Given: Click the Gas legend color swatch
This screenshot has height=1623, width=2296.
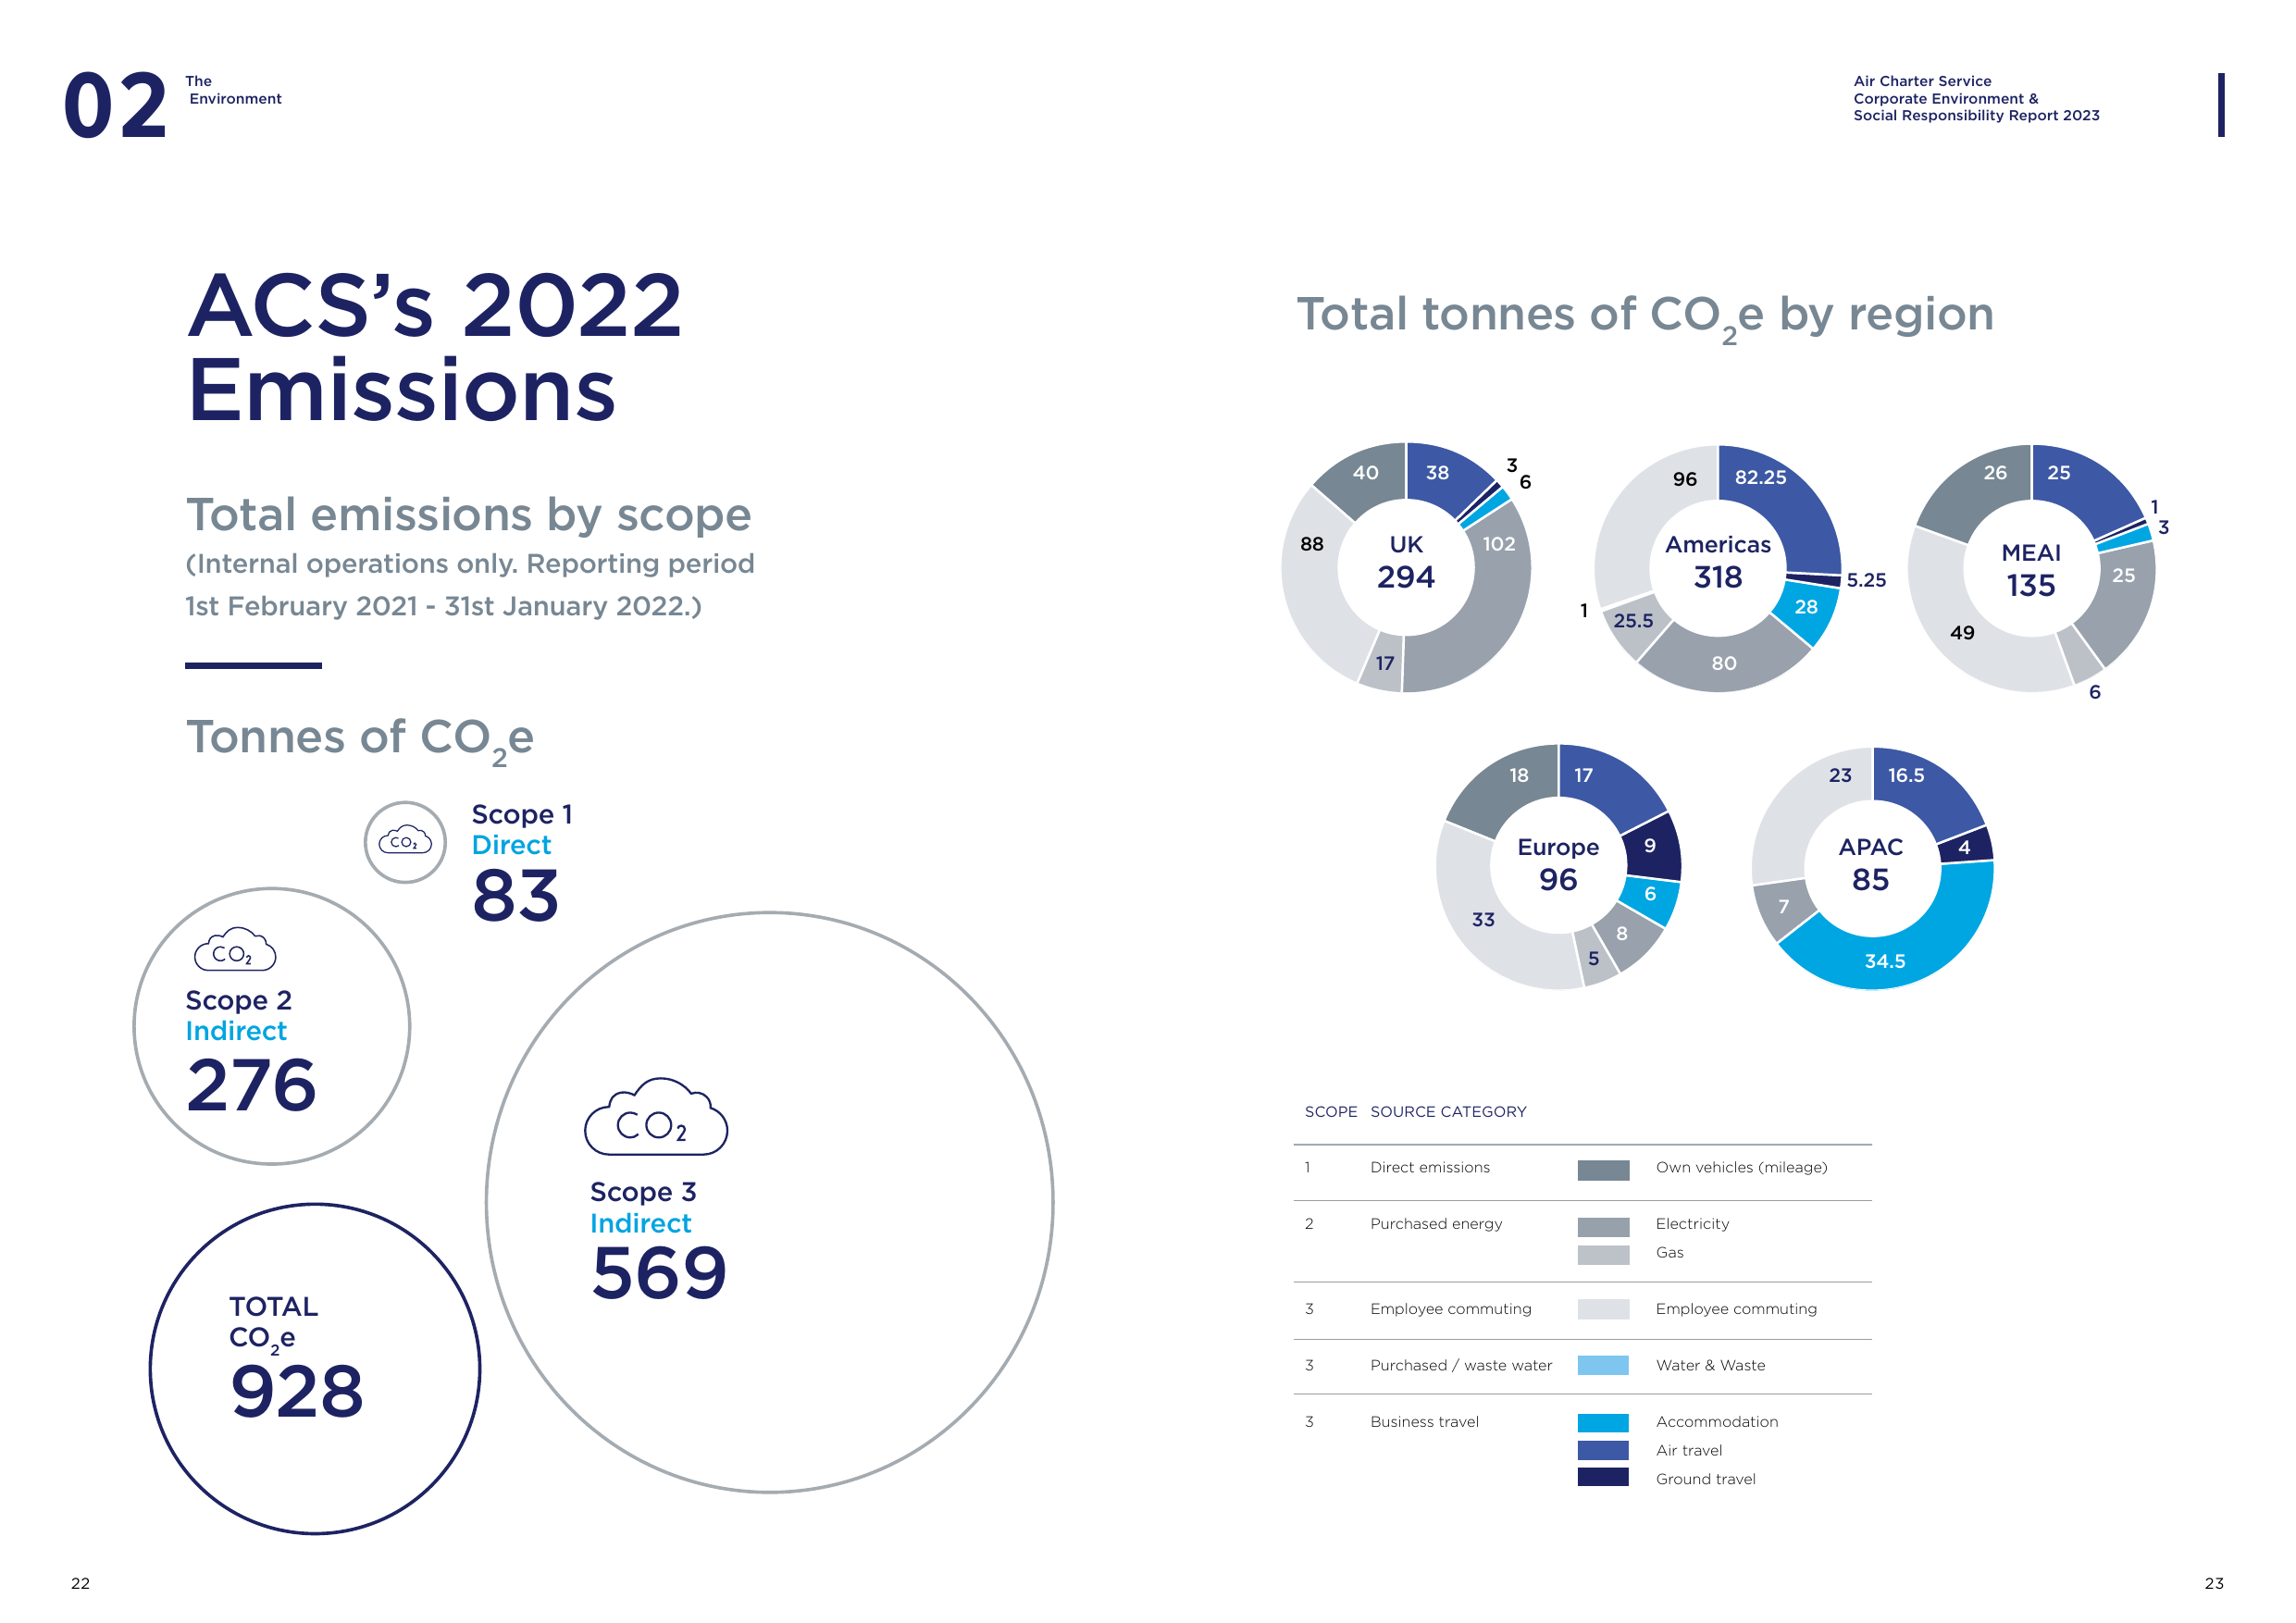Looking at the screenshot, I should 1603,1254.
